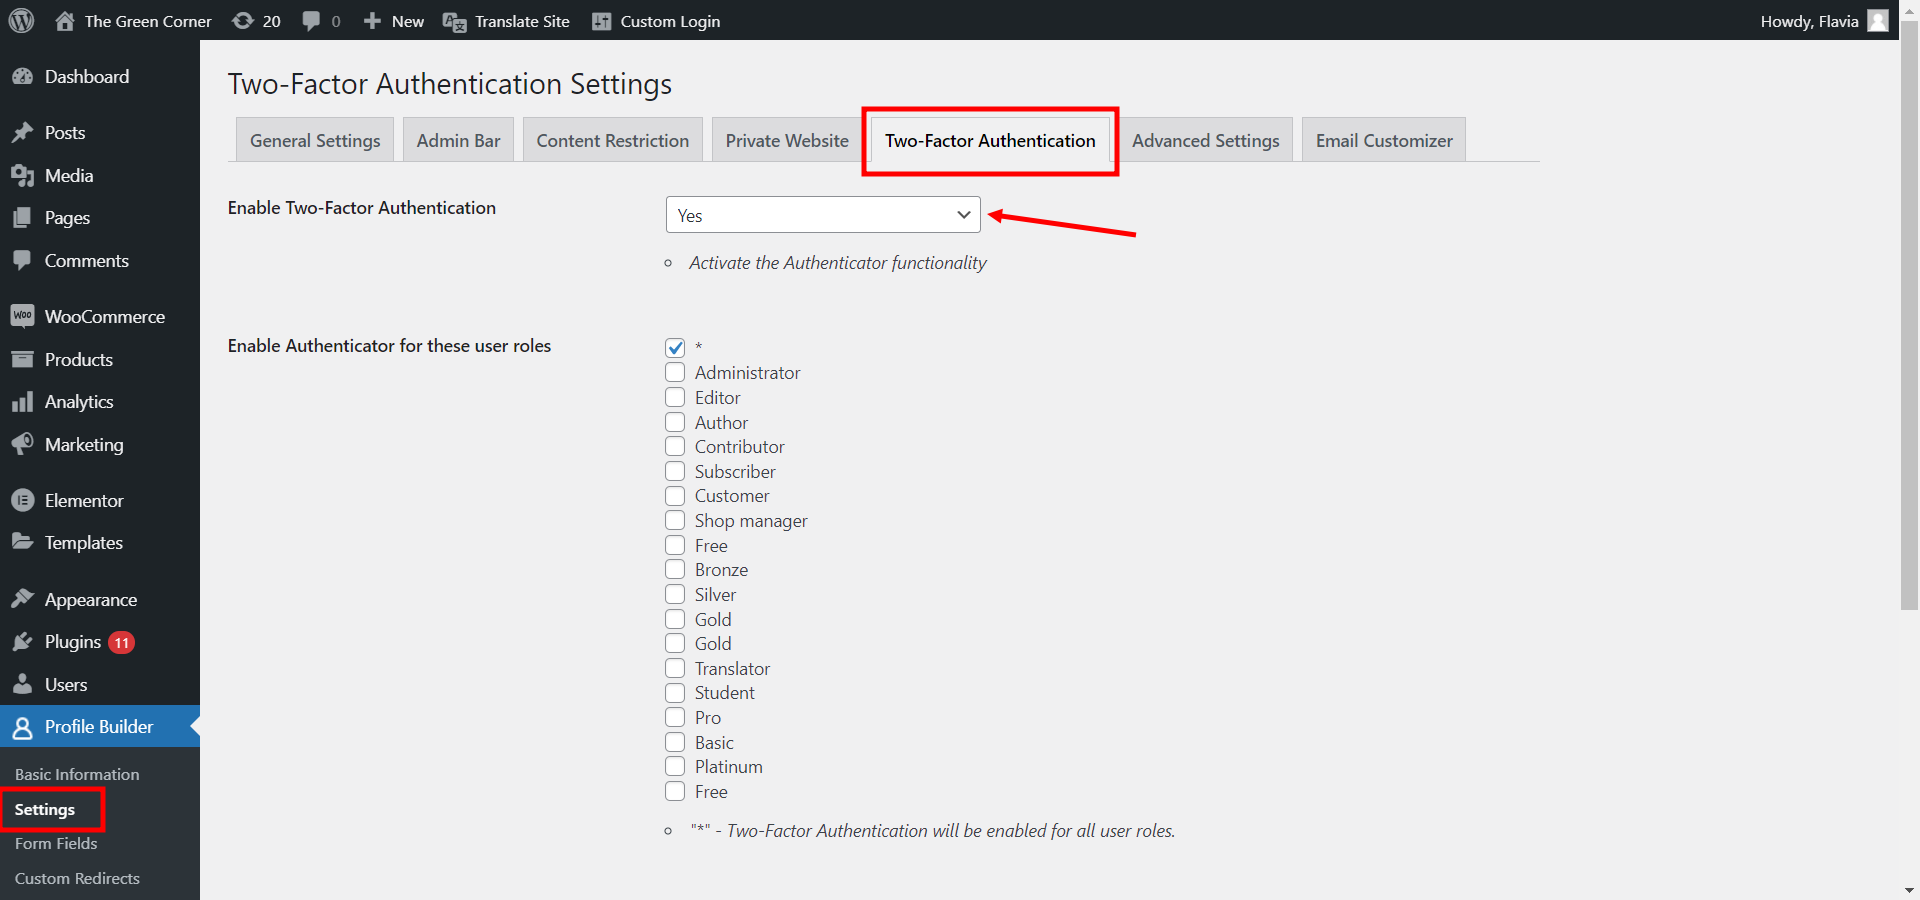
Task: Open Enable Two-Factor Authentication dropdown
Action: 822,215
